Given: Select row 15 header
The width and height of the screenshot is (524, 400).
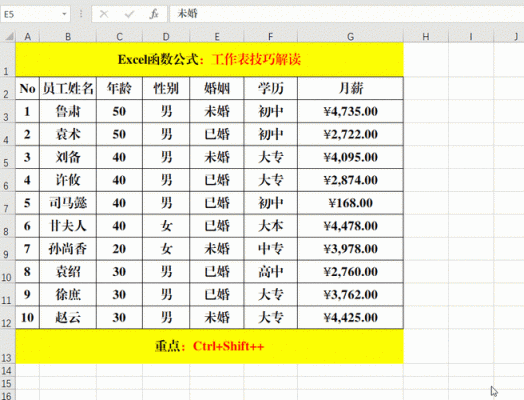Looking at the screenshot, I should (x=7, y=383).
